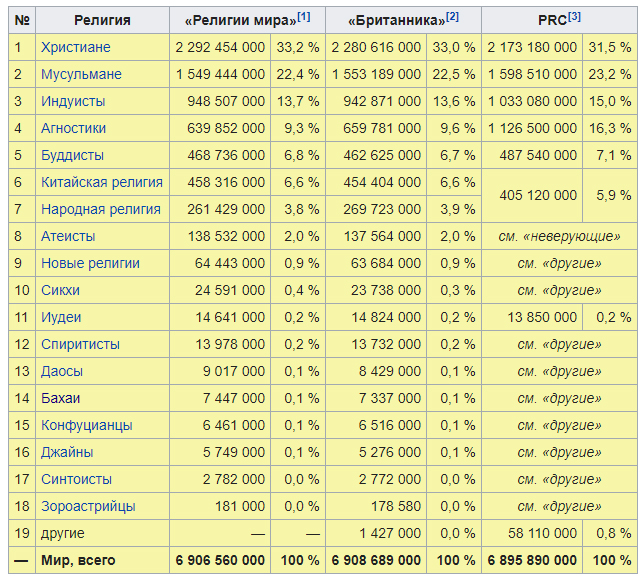The width and height of the screenshot is (644, 578).
Task: Open the Джайны link
Action: pos(67,452)
